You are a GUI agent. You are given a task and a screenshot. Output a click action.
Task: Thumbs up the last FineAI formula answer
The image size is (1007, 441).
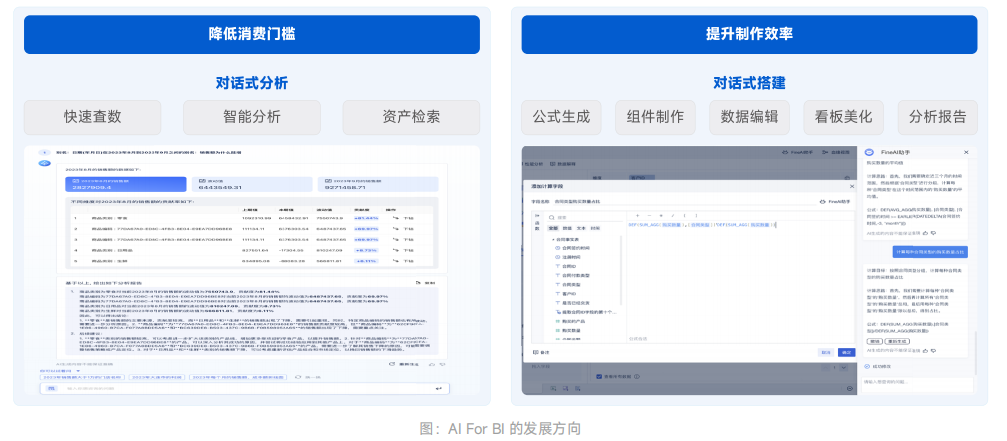coord(925,350)
